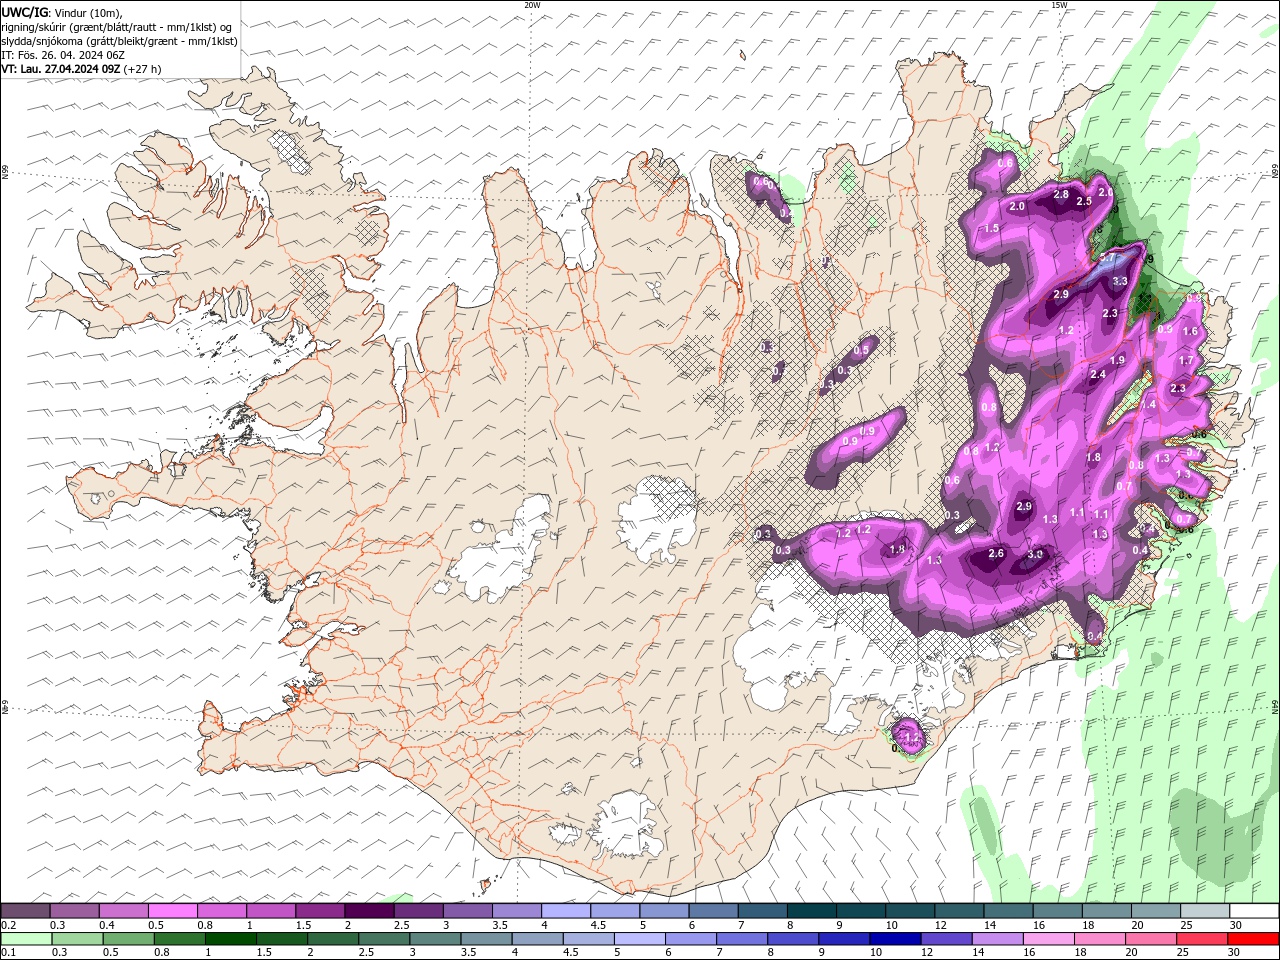Select upper legend swatch between 8 and 9
The width and height of the screenshot is (1280, 960).
(x=811, y=911)
